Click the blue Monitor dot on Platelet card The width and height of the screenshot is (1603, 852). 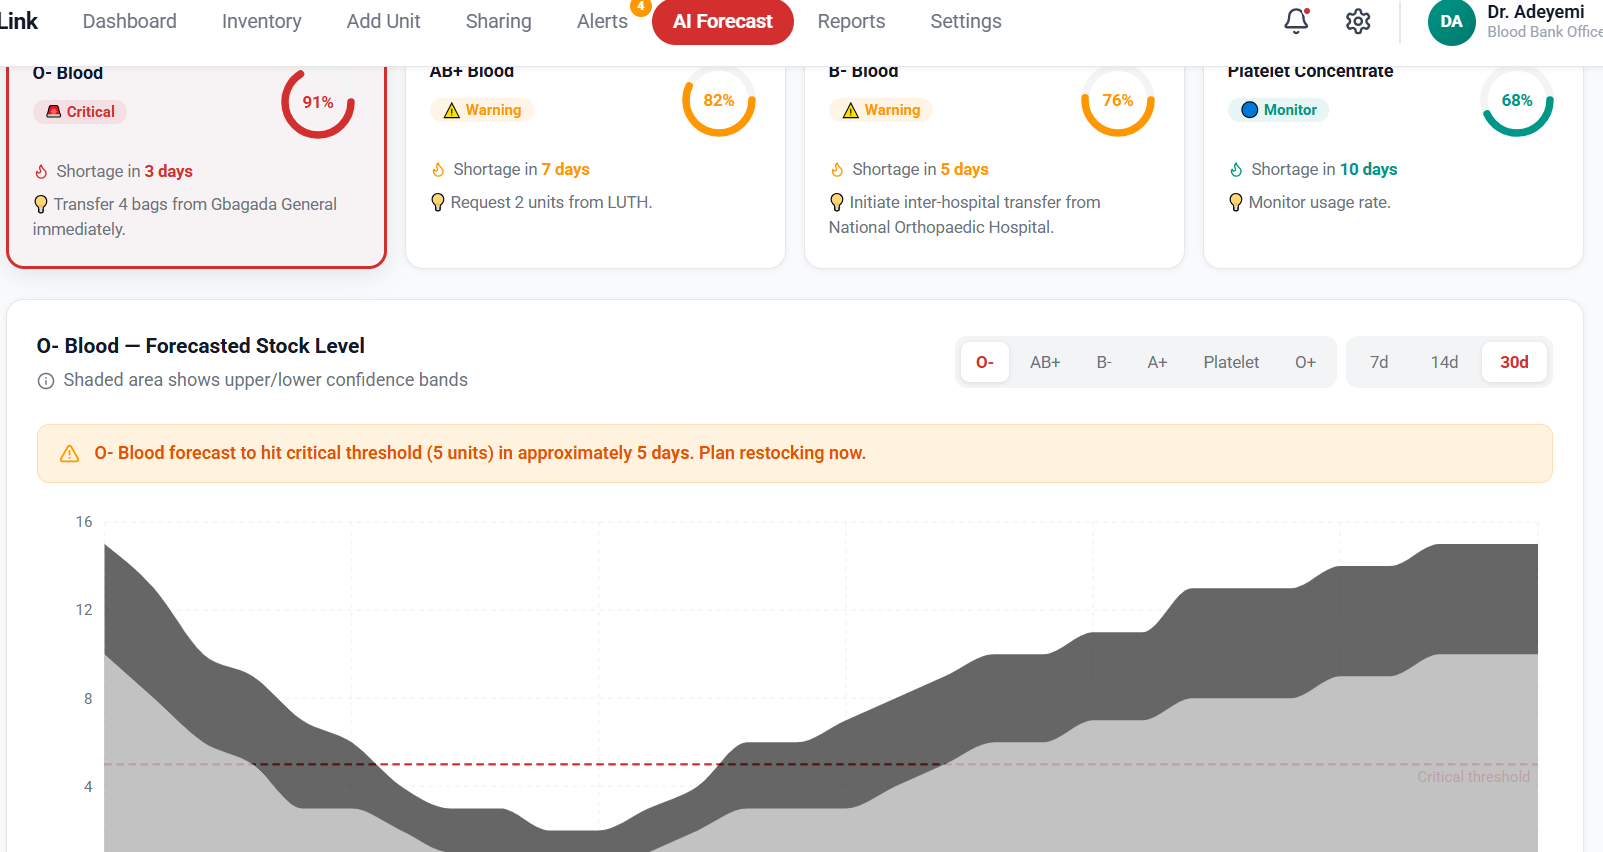[x=1249, y=110]
